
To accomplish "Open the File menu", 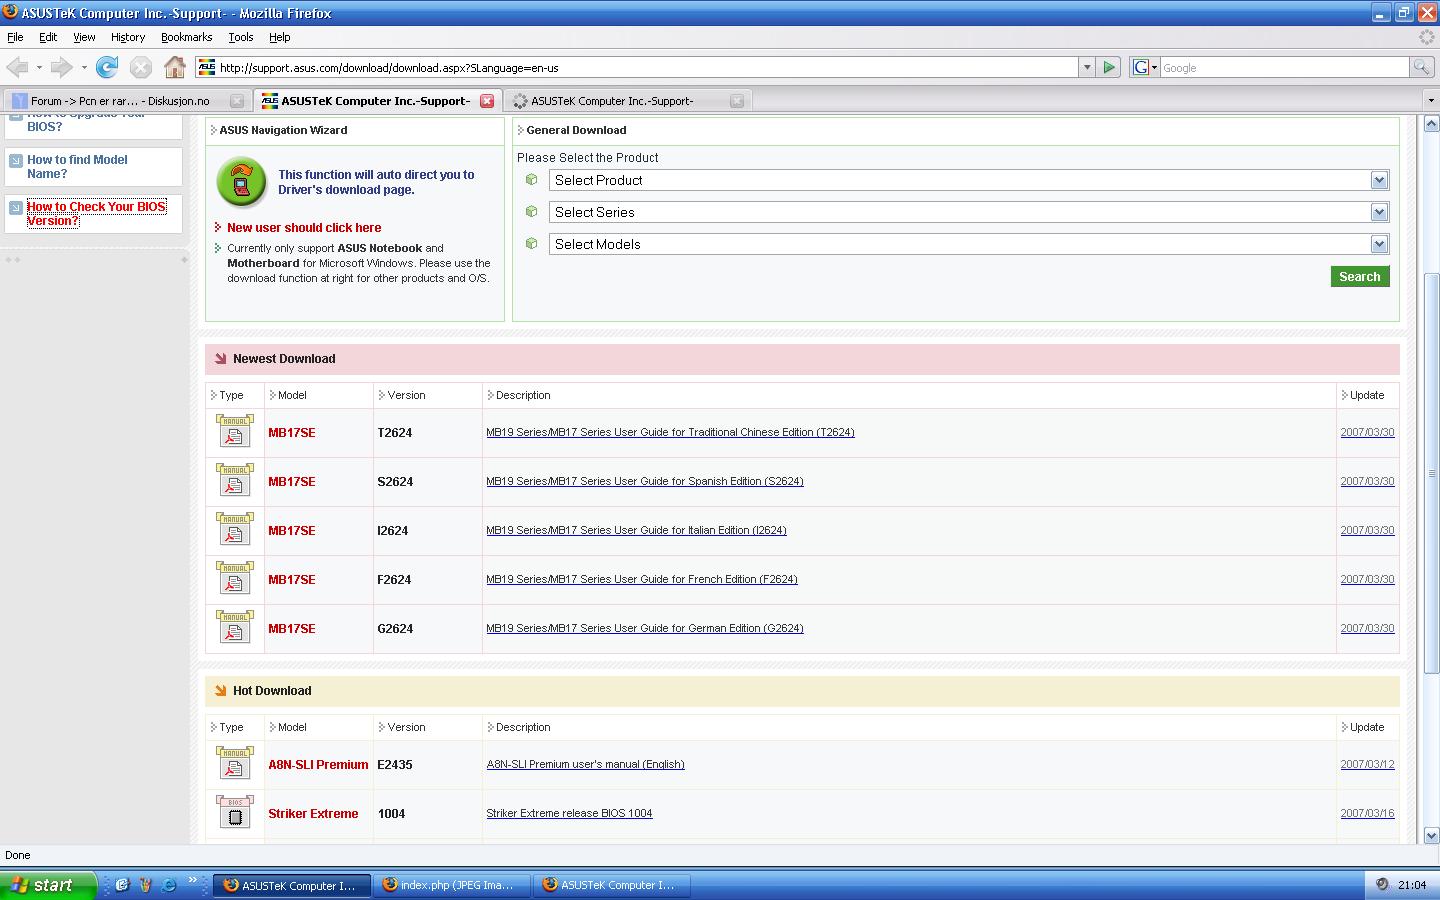I will pyautogui.click(x=15, y=37).
